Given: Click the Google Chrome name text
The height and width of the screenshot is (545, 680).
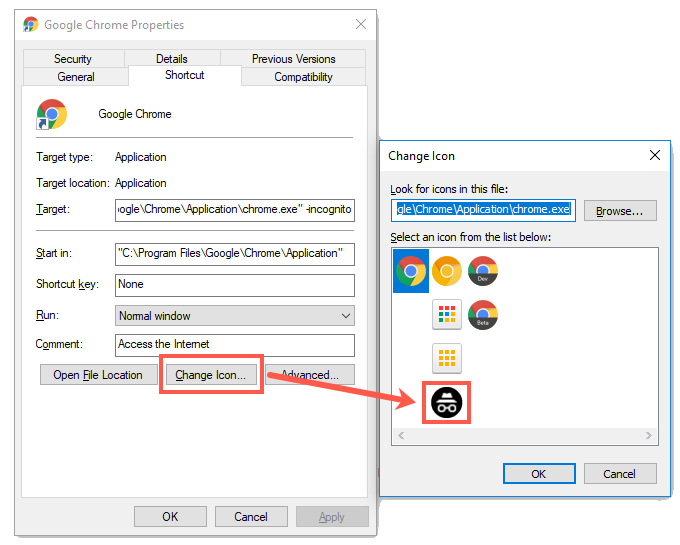Looking at the screenshot, I should coord(135,114).
